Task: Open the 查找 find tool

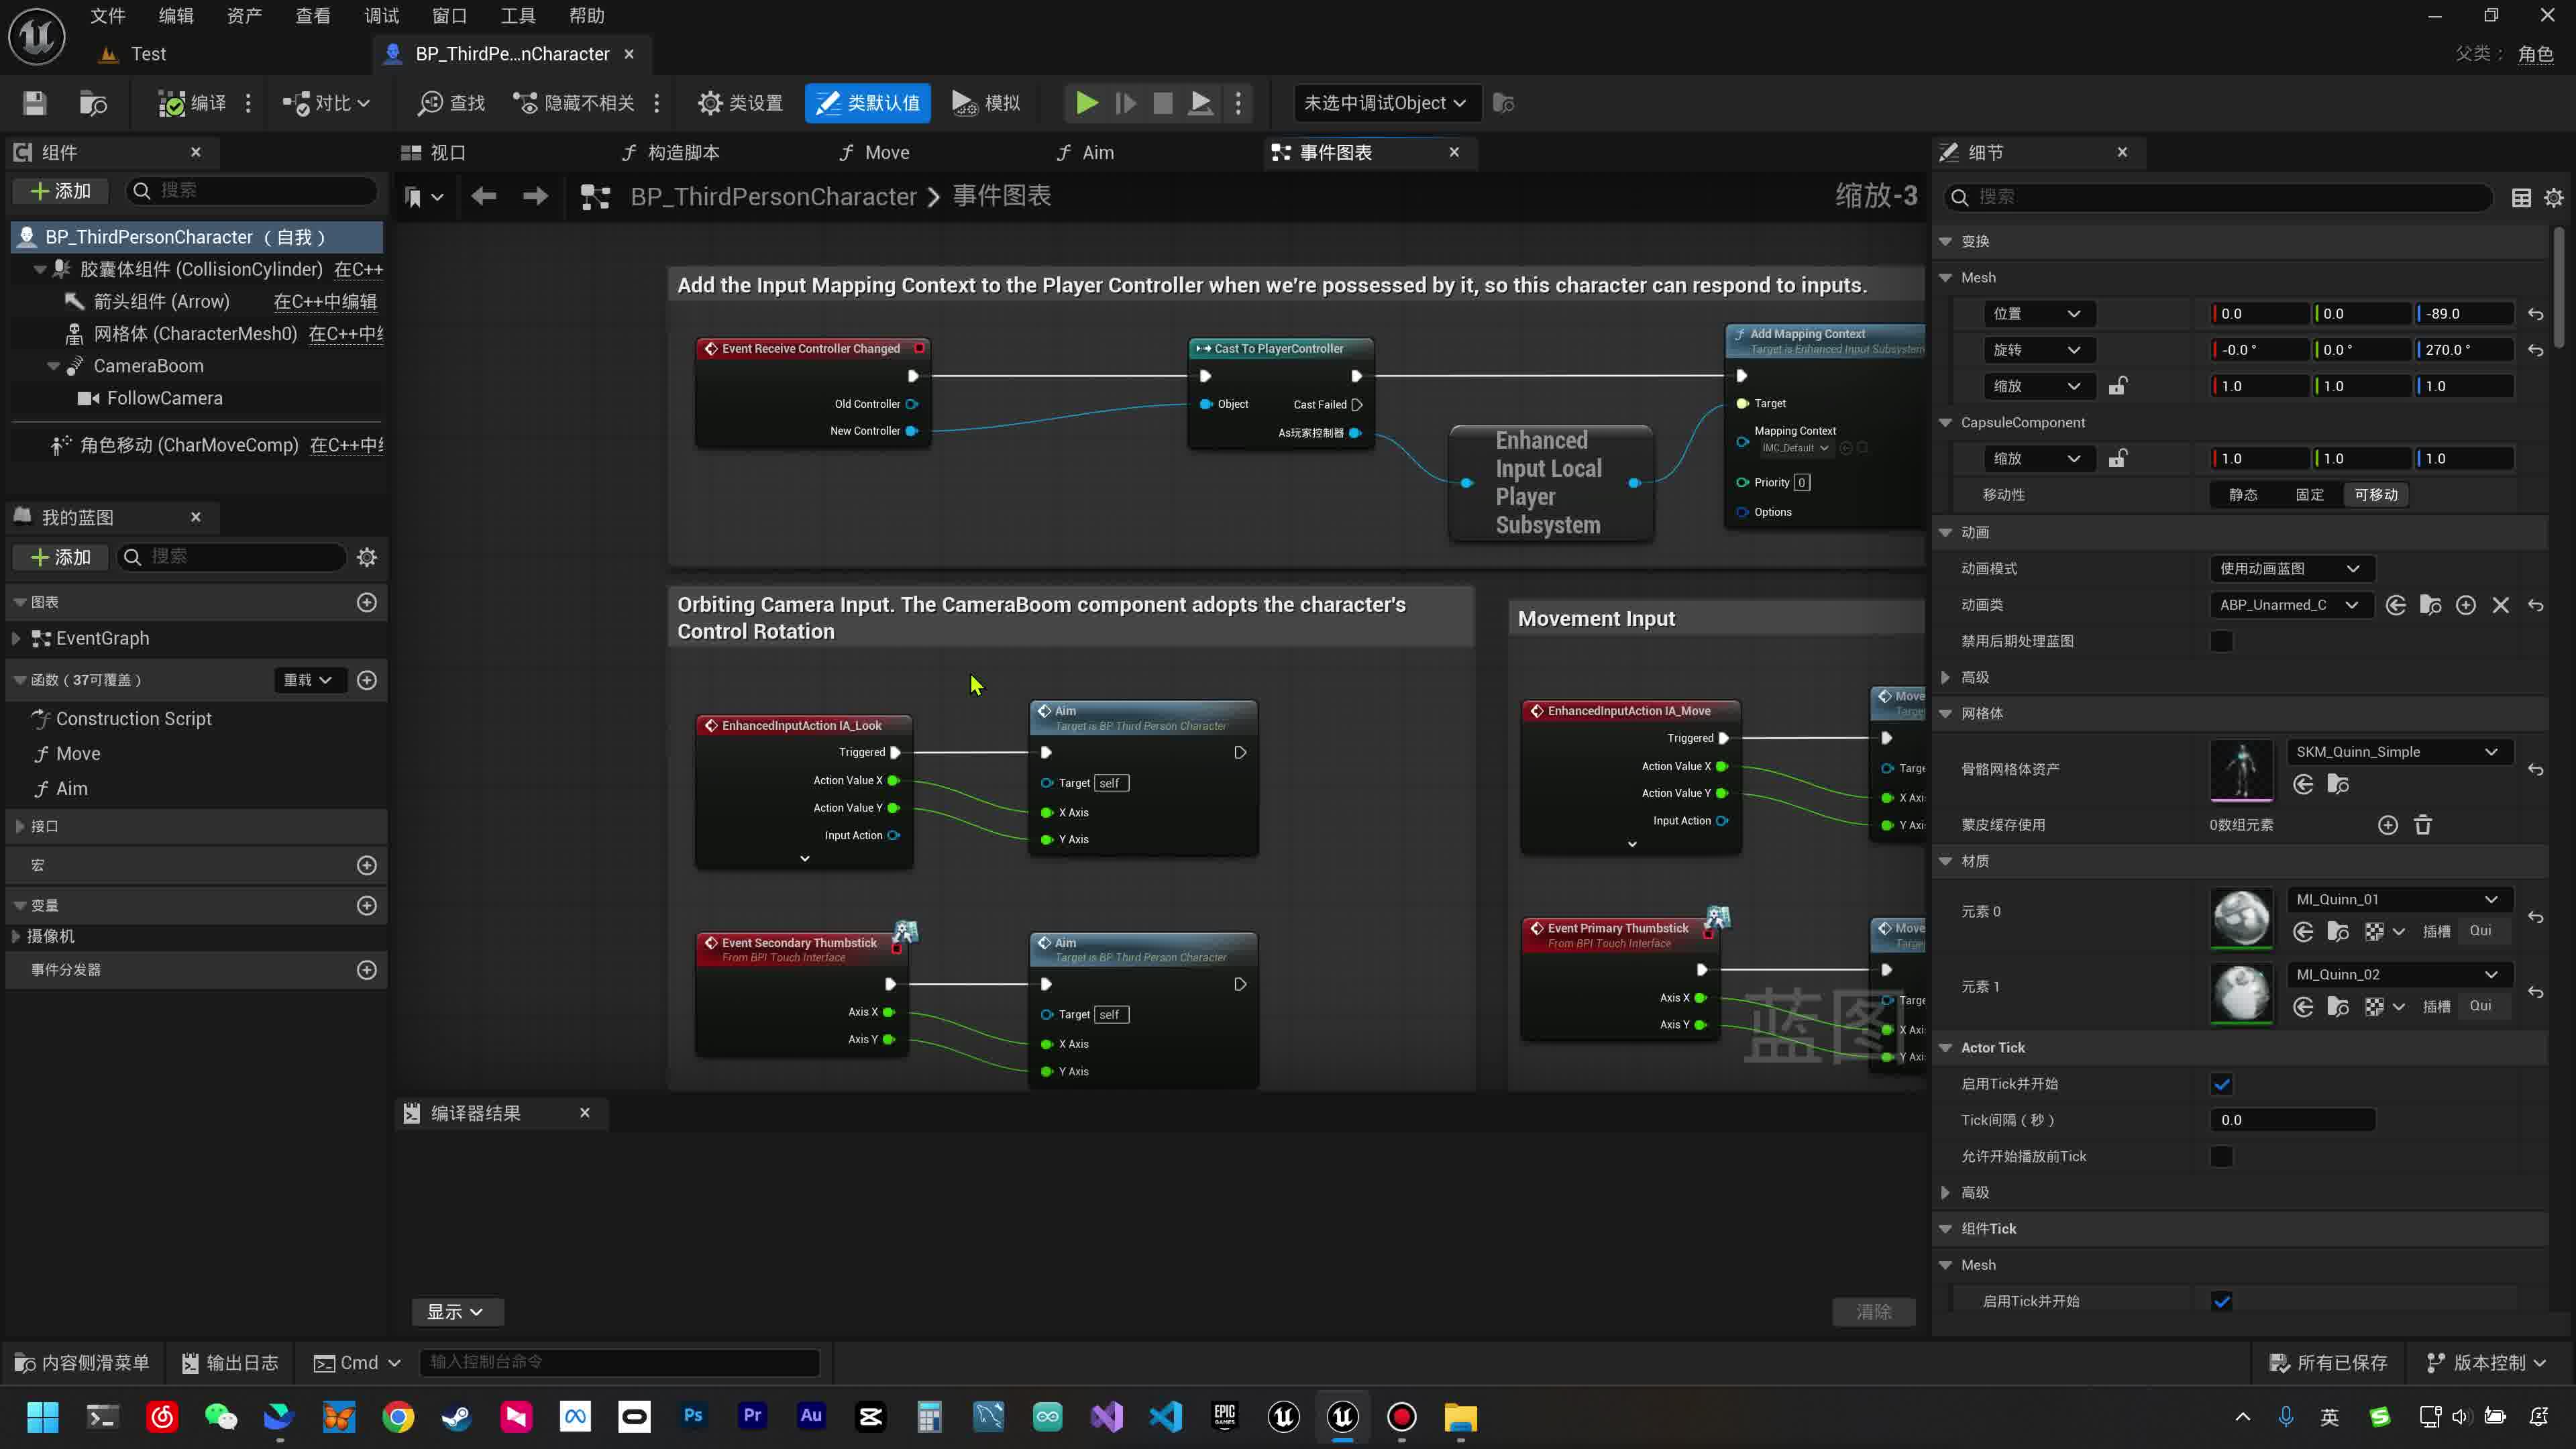Action: [x=452, y=103]
